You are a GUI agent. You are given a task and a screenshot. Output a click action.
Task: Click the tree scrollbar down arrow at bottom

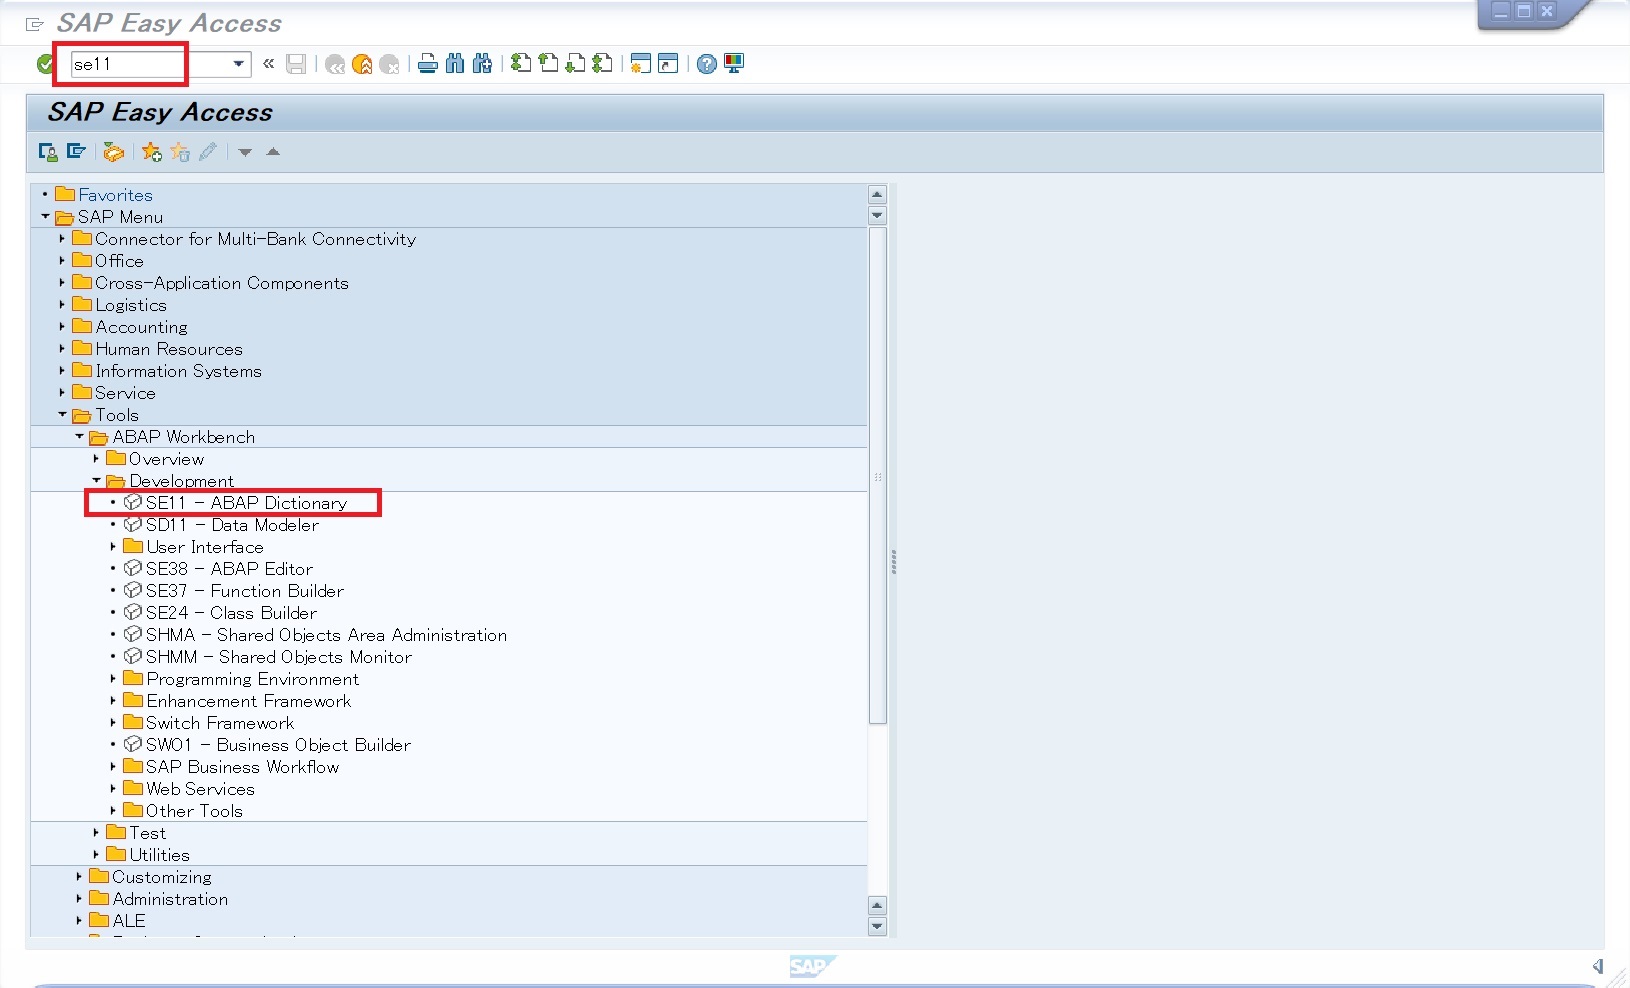(877, 926)
